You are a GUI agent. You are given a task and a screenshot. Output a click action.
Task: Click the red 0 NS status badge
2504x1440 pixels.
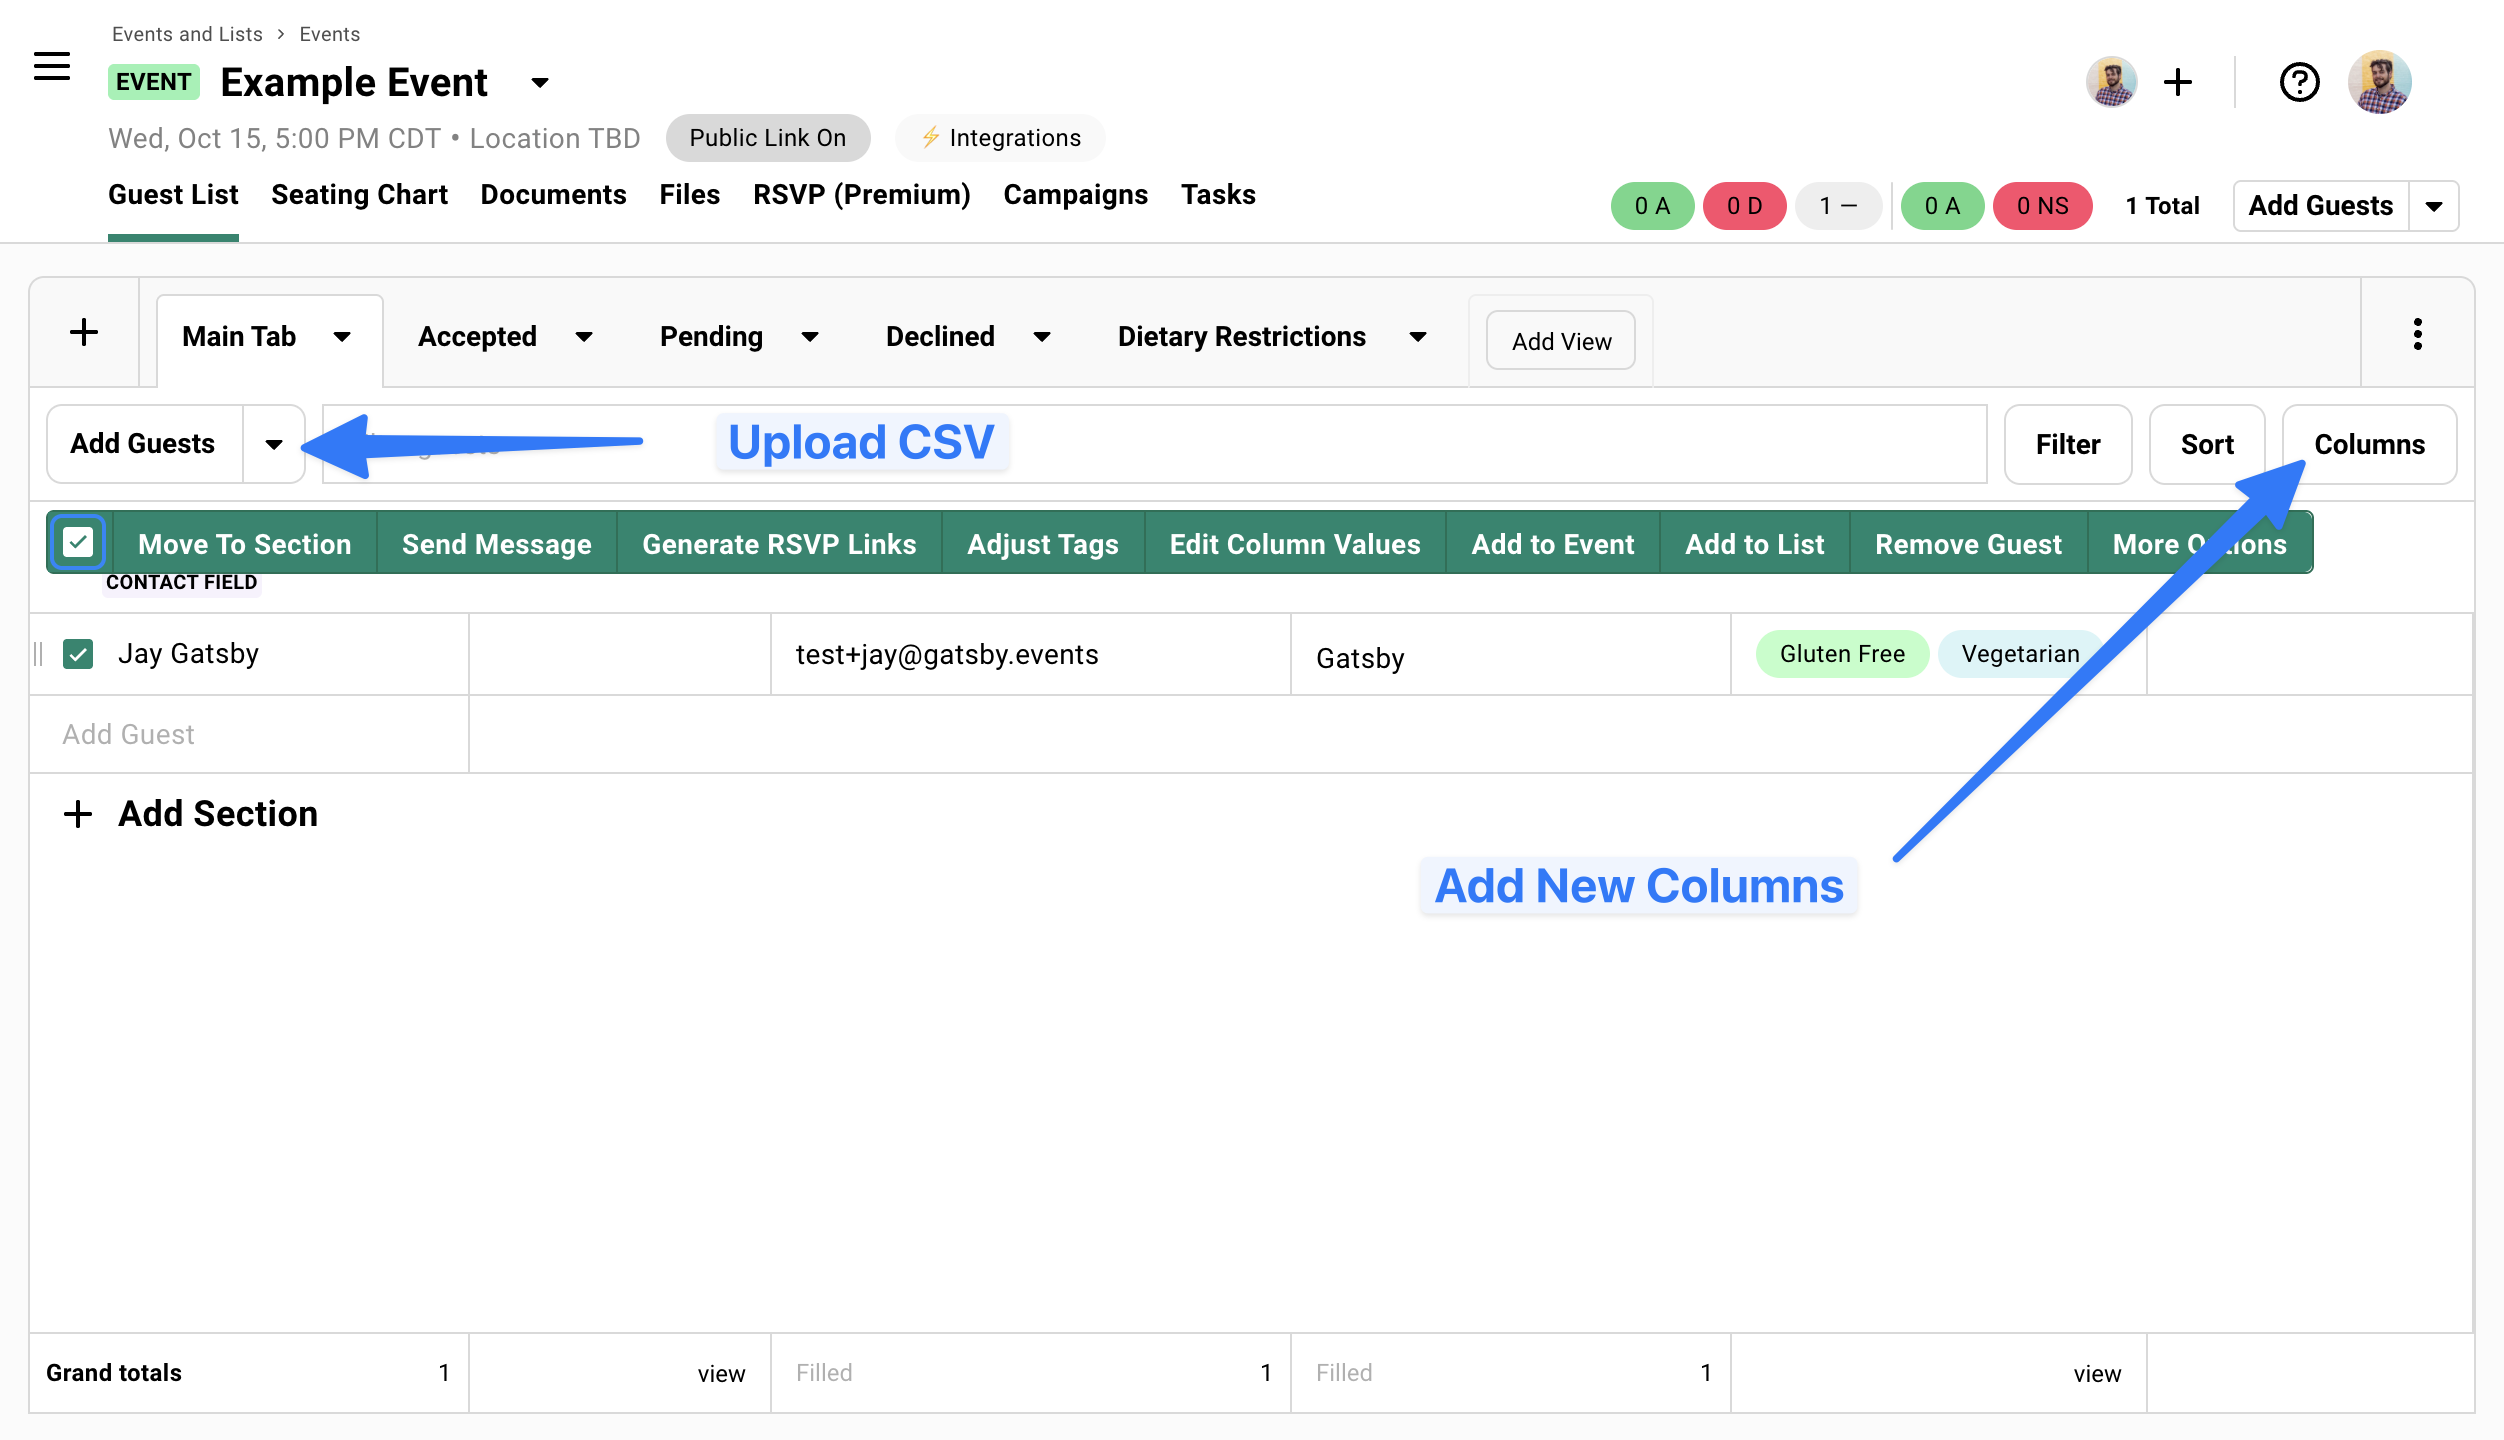pyautogui.click(x=2042, y=206)
